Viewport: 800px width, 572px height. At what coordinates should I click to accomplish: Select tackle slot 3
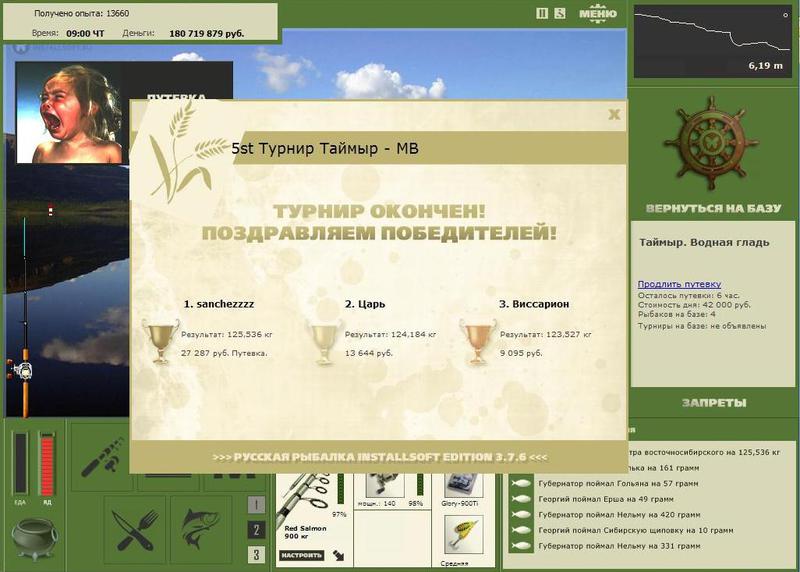(256, 554)
